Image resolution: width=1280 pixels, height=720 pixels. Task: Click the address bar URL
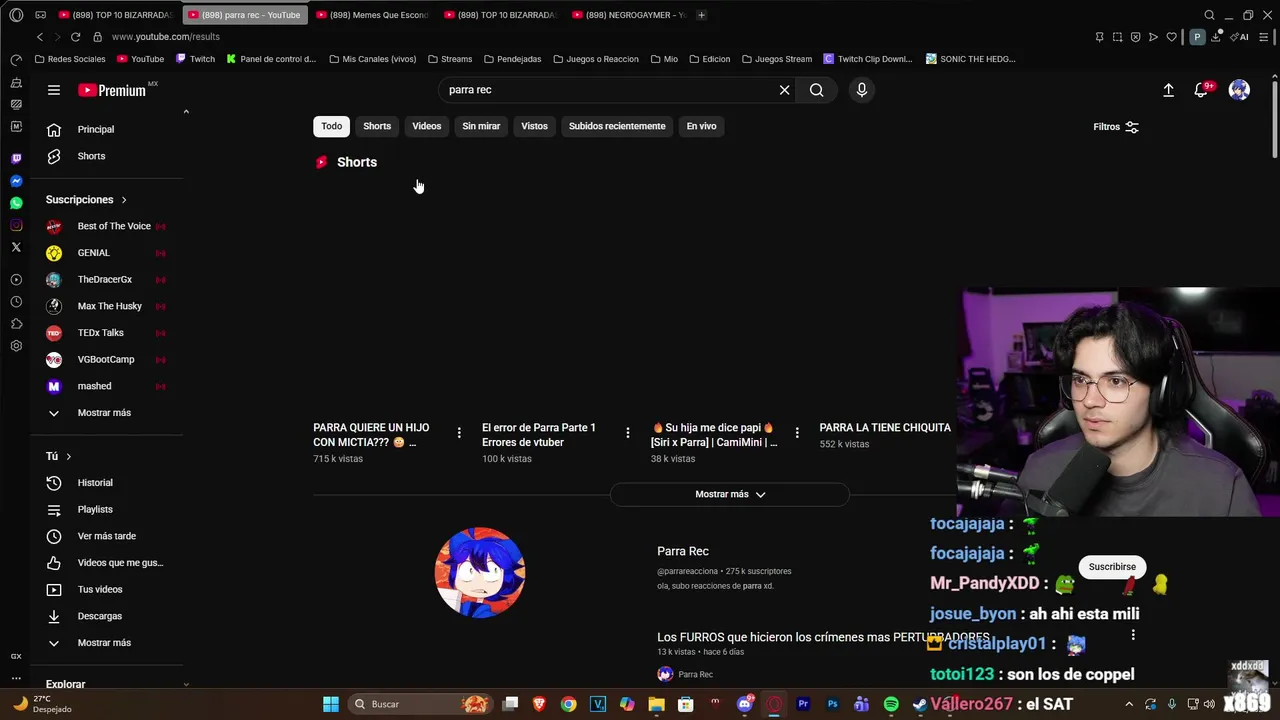click(165, 37)
